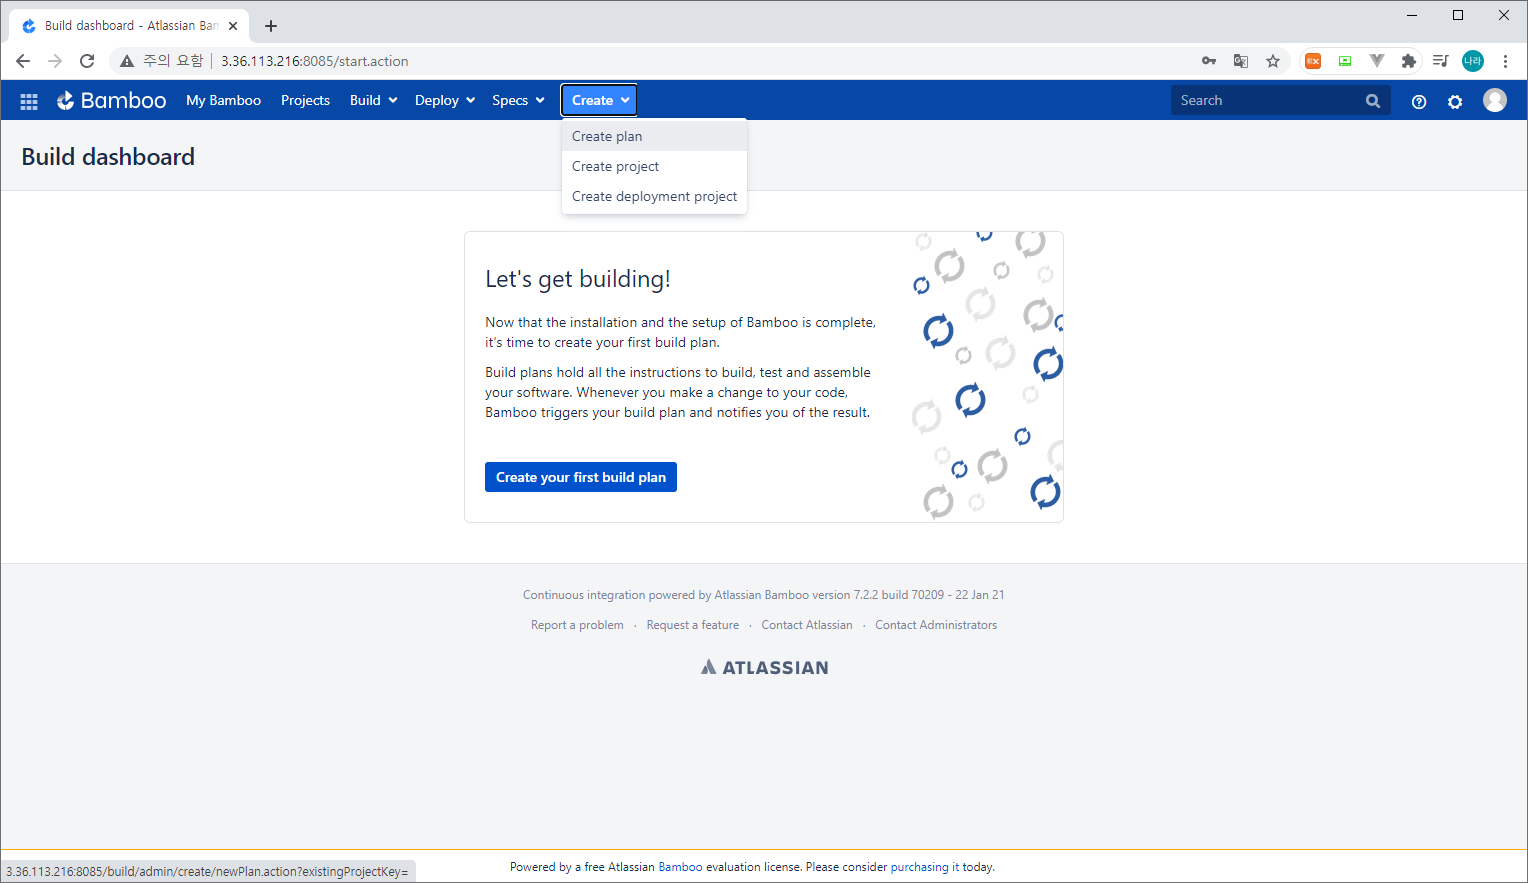The height and width of the screenshot is (883, 1528).
Task: Click the Bamboo logo
Action: pos(111,100)
